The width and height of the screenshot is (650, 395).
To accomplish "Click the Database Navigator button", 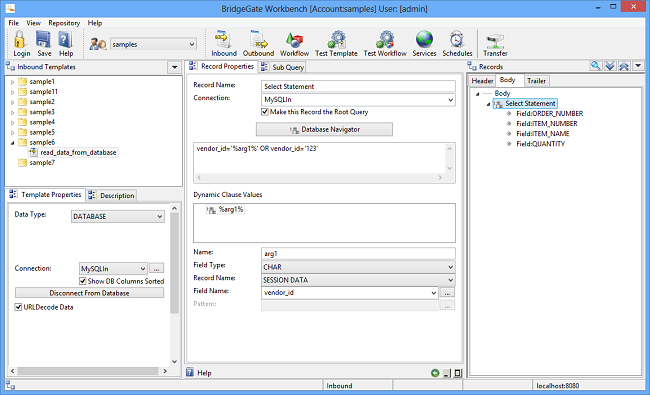I will click(324, 129).
